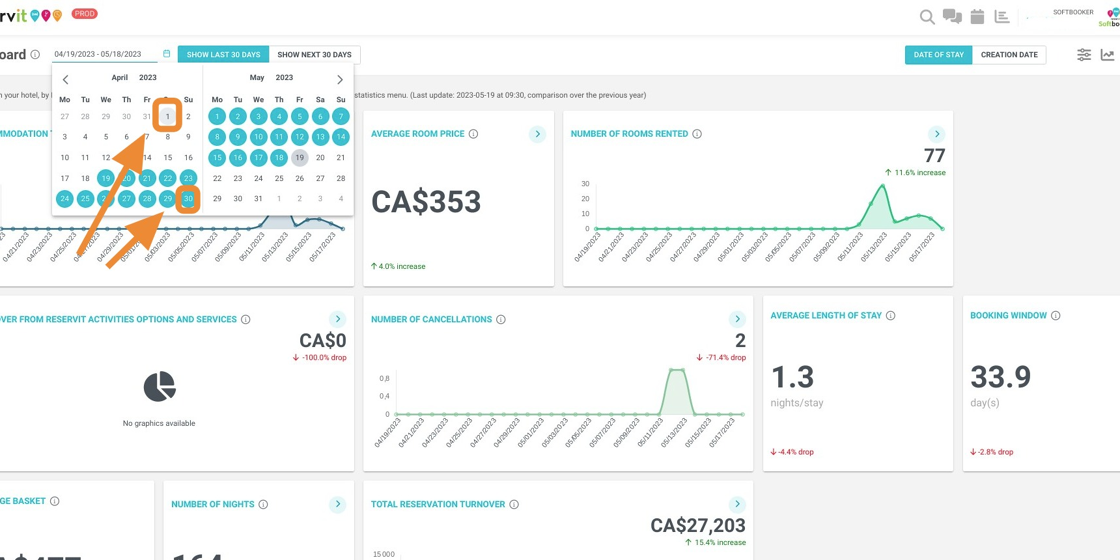Expand Number of Rooms Rented details

(936, 134)
